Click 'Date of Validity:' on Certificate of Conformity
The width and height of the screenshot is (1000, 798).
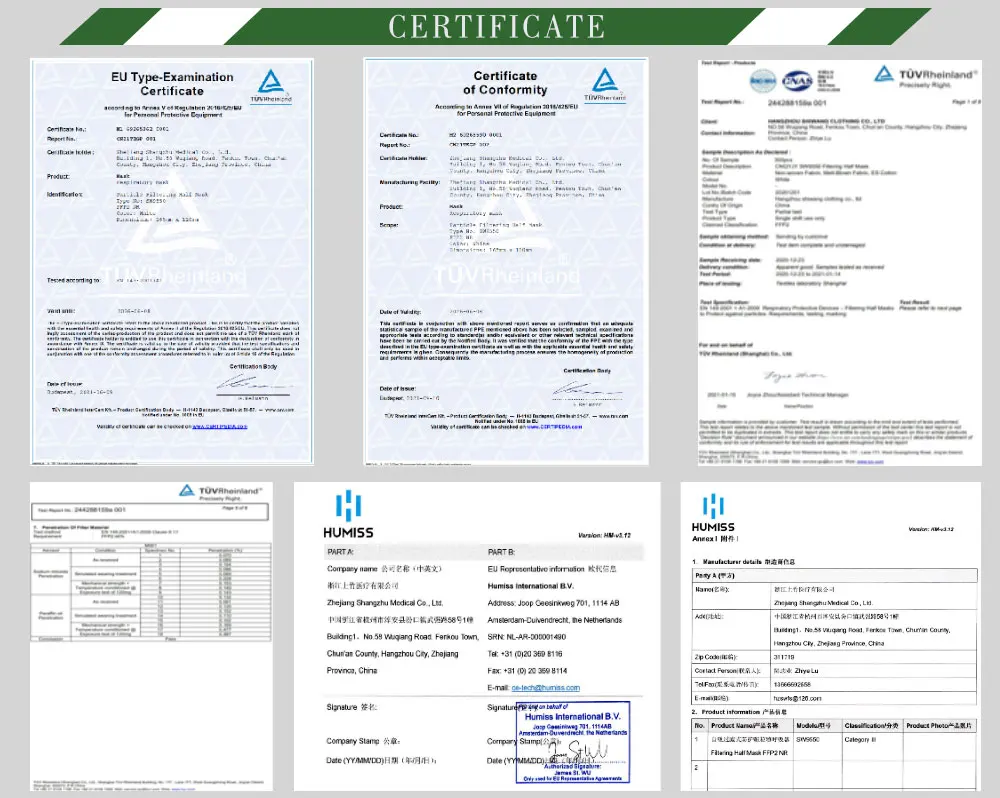coord(400,312)
